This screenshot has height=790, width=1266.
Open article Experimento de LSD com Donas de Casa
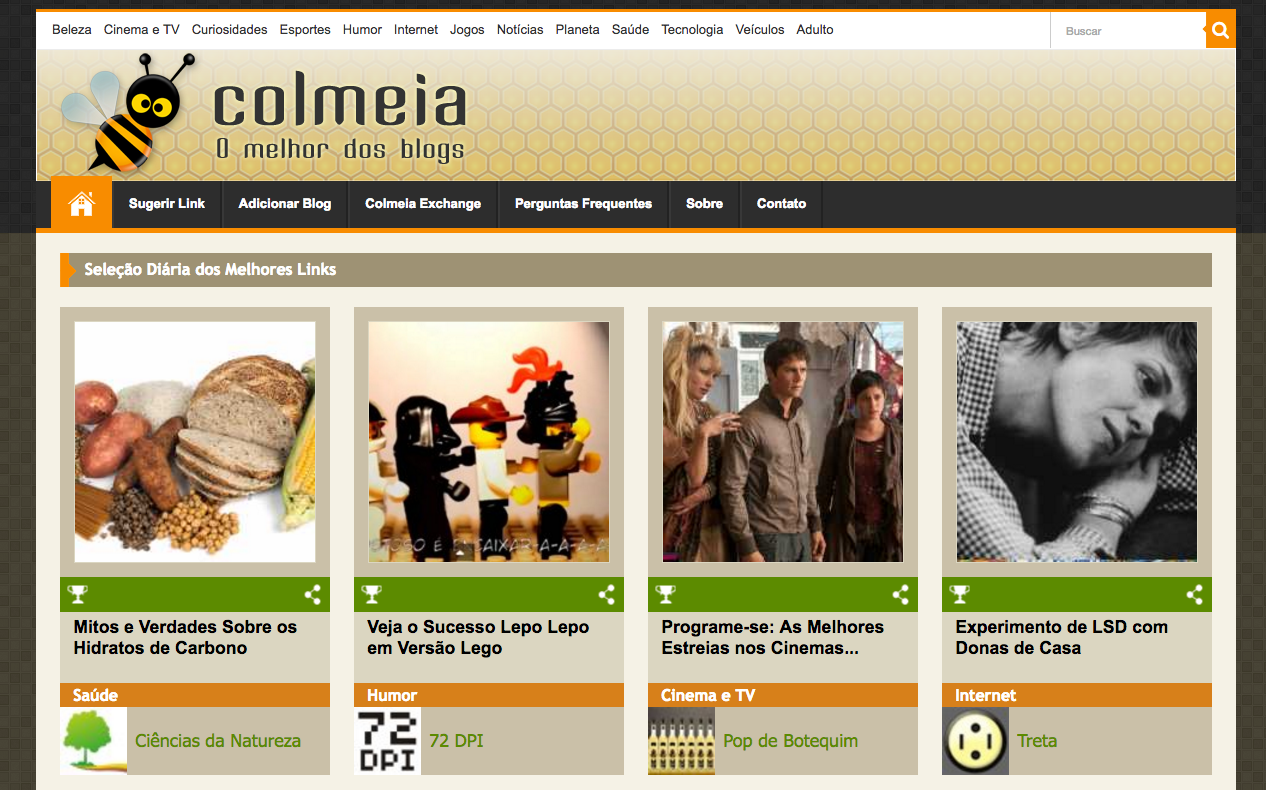click(x=1061, y=637)
